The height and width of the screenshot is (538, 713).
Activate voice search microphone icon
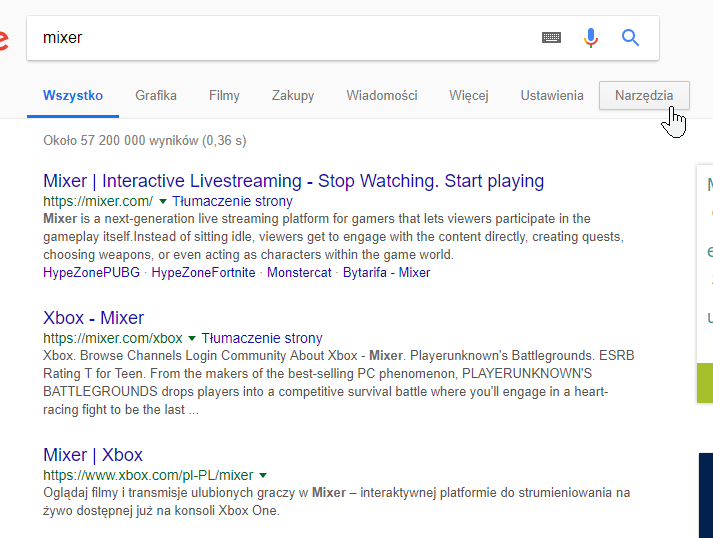coord(591,38)
